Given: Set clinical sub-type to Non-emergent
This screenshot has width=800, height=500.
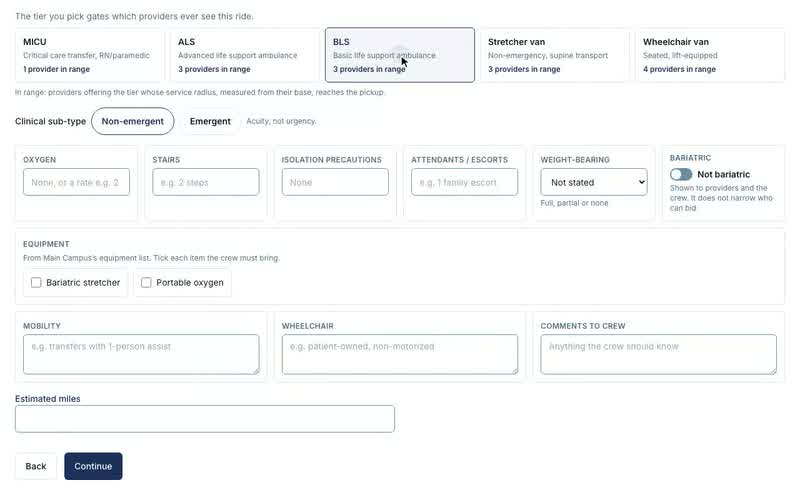Looking at the screenshot, I should tap(133, 121).
